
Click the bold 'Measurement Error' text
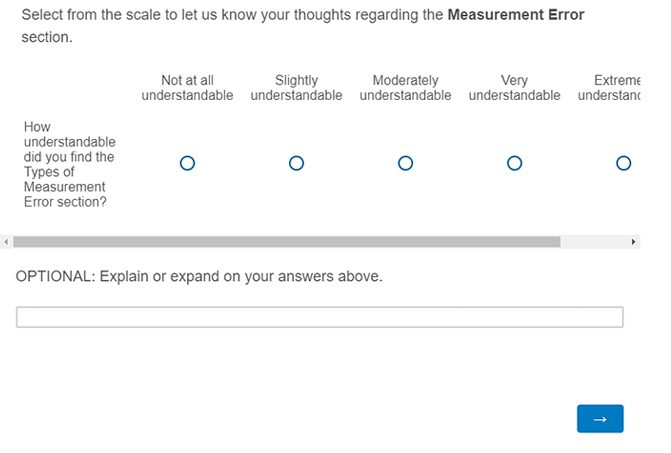516,15
